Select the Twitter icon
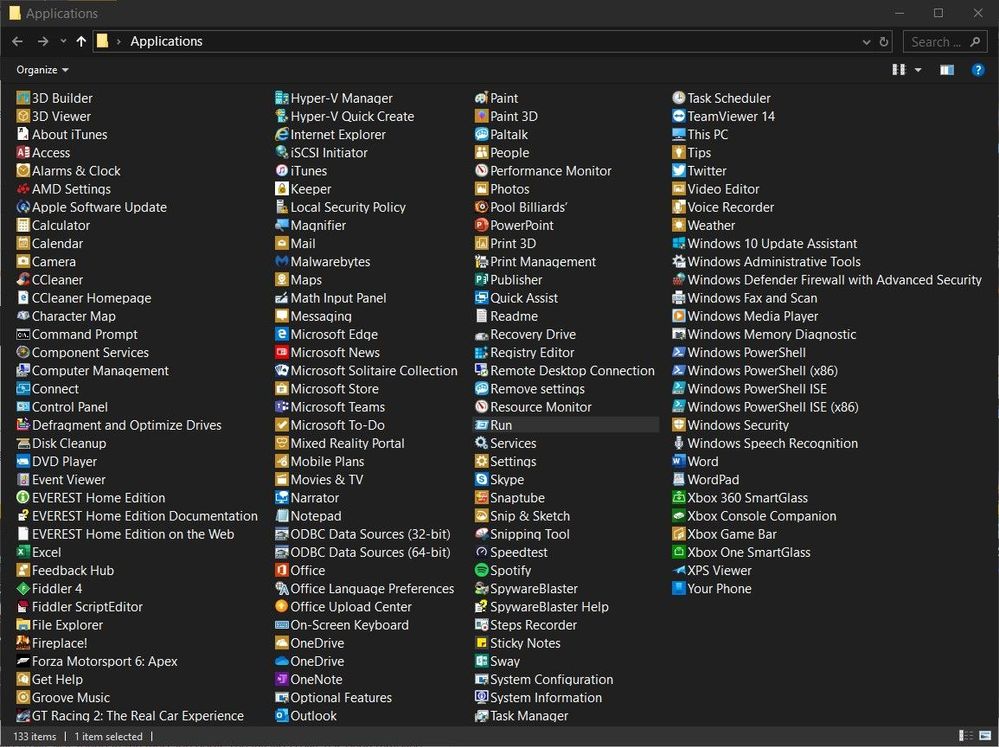This screenshot has width=999, height=747. tap(679, 171)
